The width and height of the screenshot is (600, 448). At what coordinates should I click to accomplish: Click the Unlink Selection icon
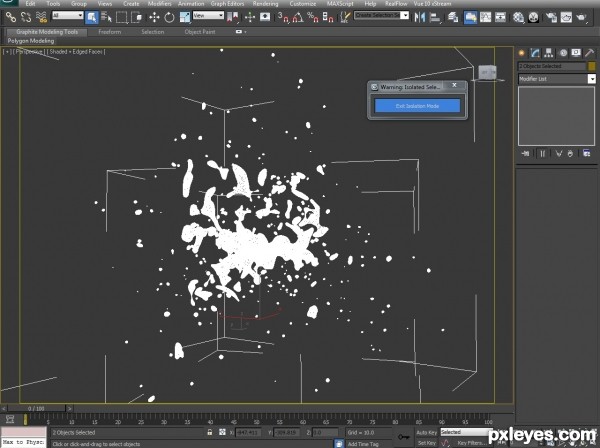click(x=26, y=17)
